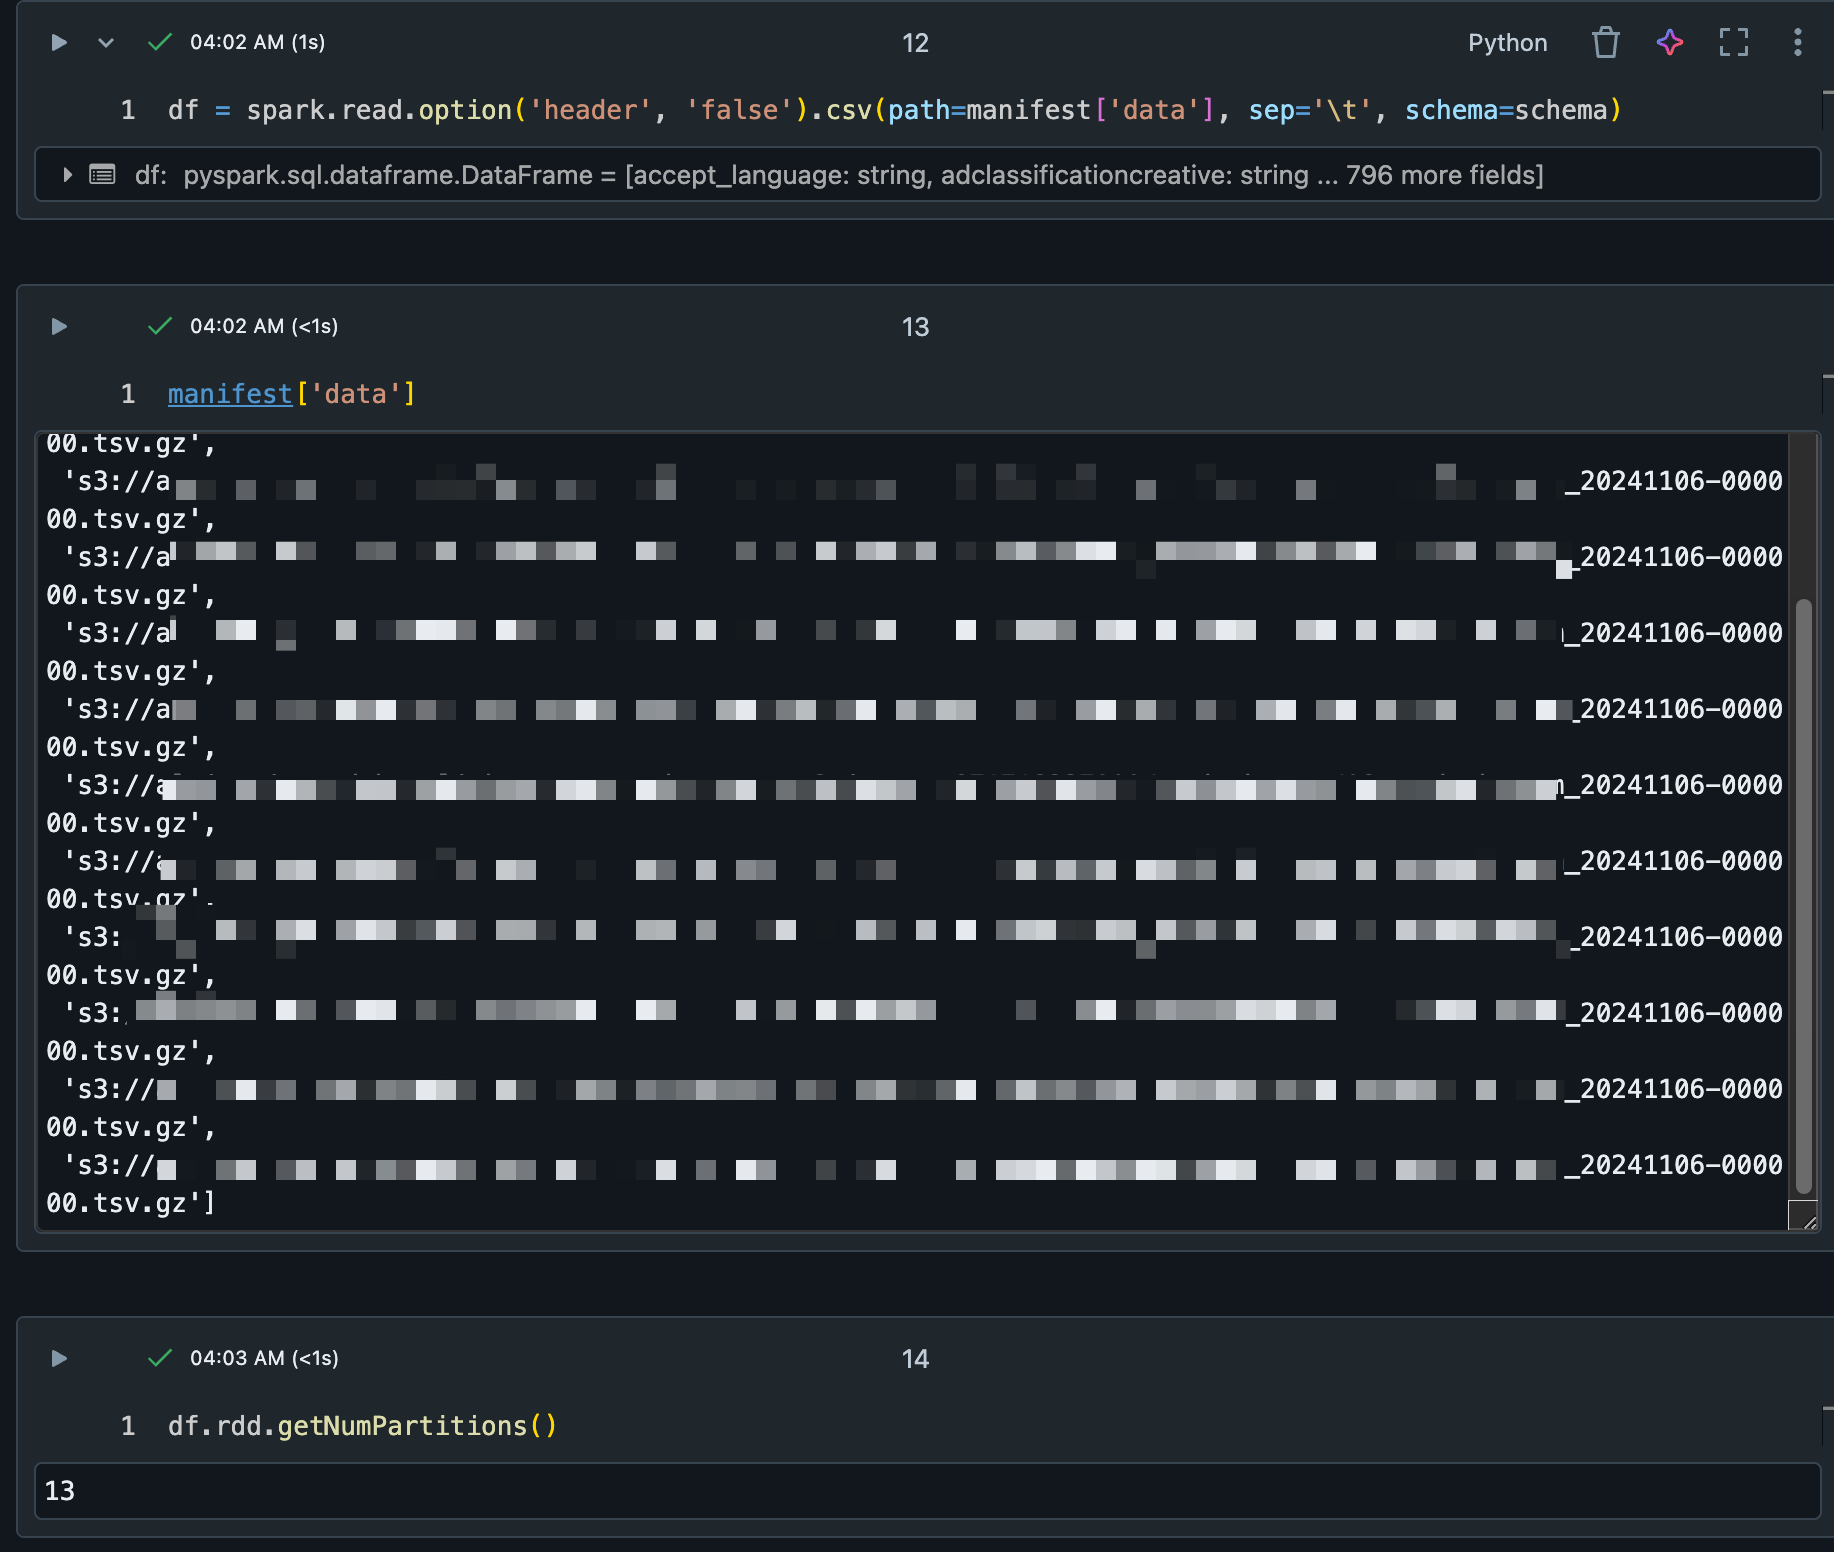1834x1552 pixels.
Task: Click the green success checkmark on cell 12
Action: (x=160, y=42)
